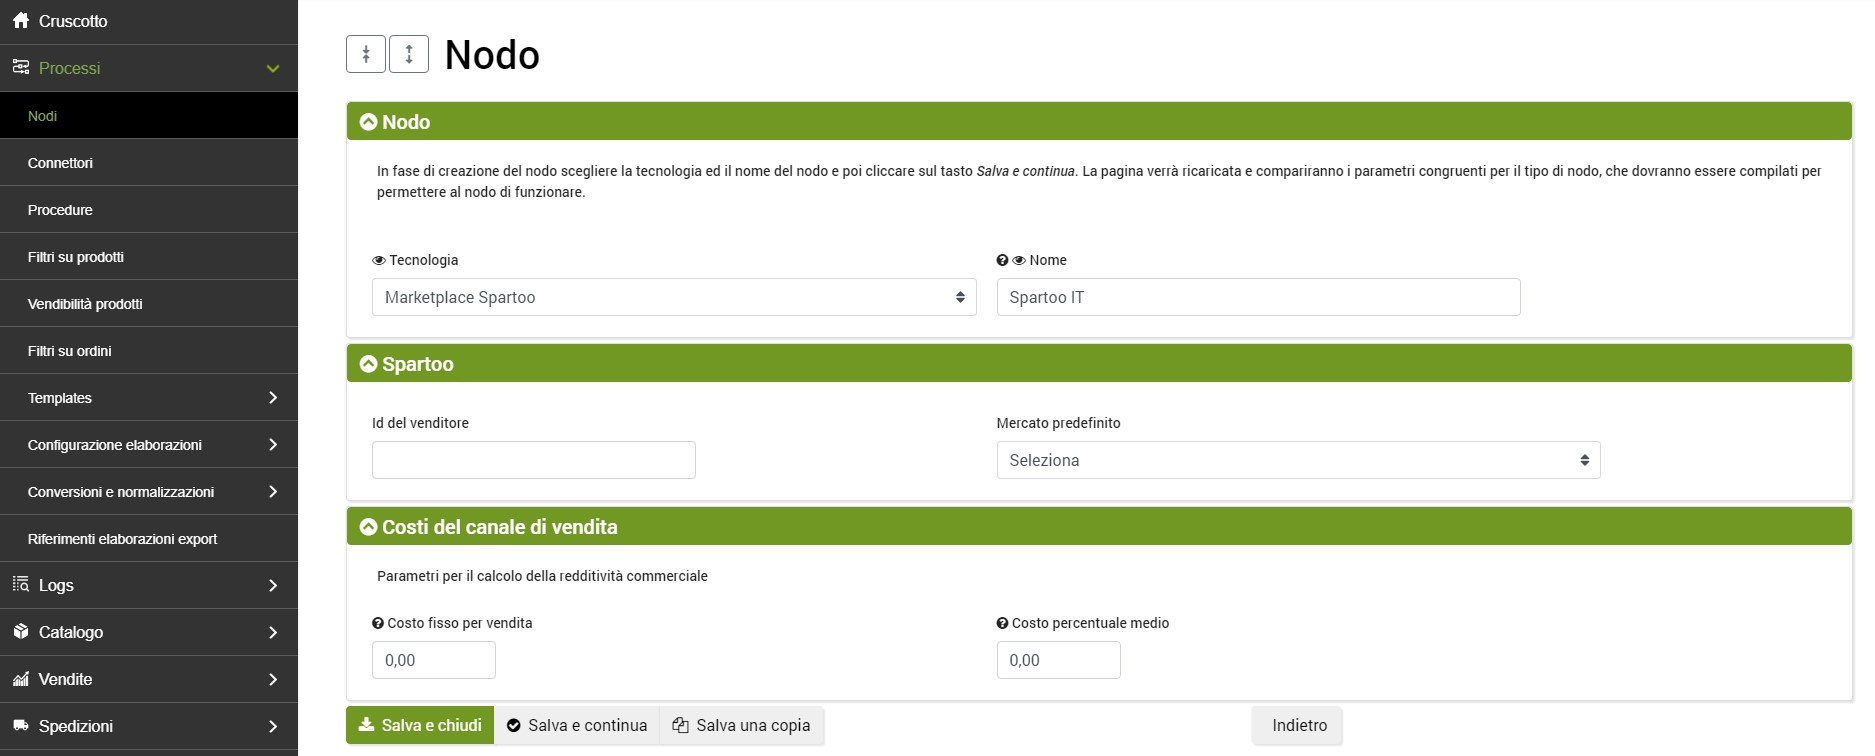Click the Catalogo box icon in sidebar

pyautogui.click(x=21, y=632)
